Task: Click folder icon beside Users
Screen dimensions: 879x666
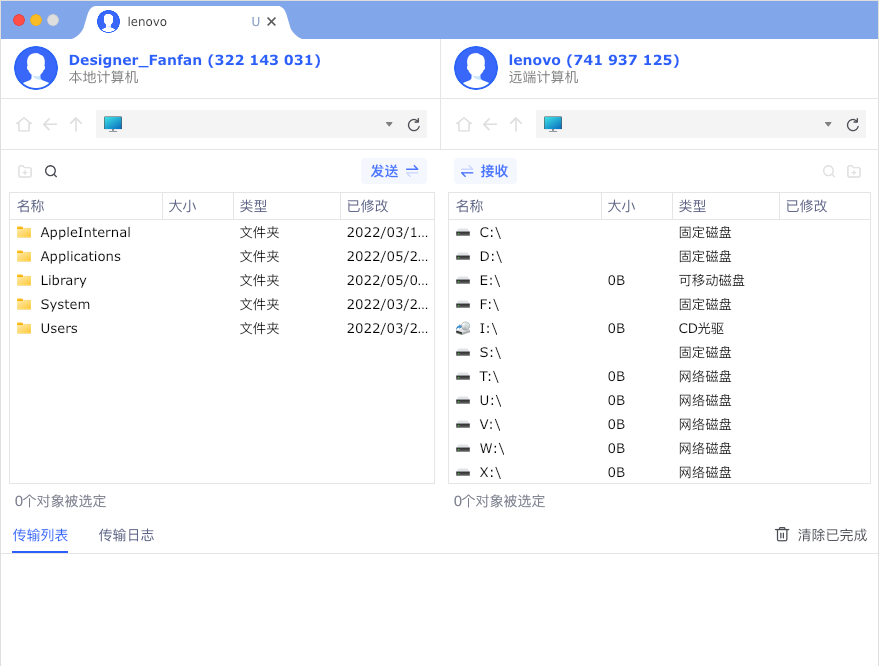Action: click(24, 328)
